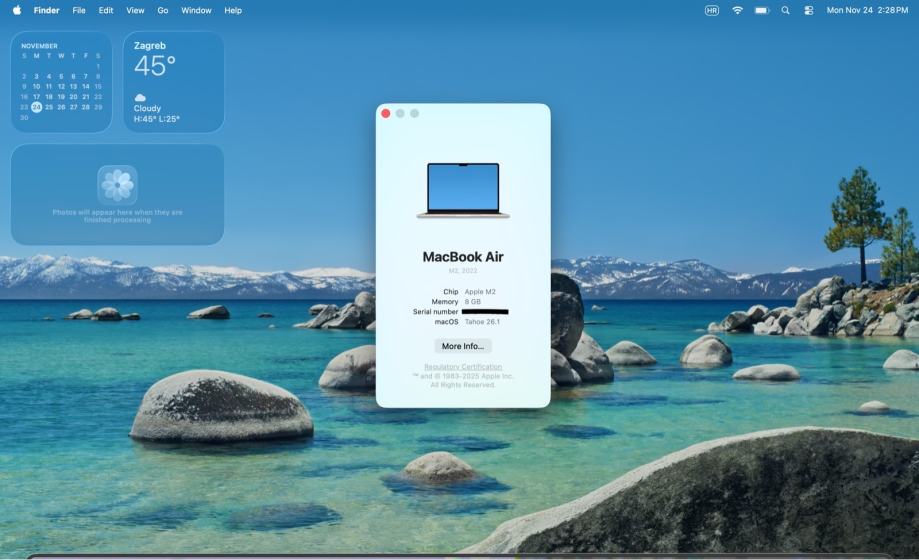Open the Edit menu
The width and height of the screenshot is (919, 560).
tap(106, 10)
